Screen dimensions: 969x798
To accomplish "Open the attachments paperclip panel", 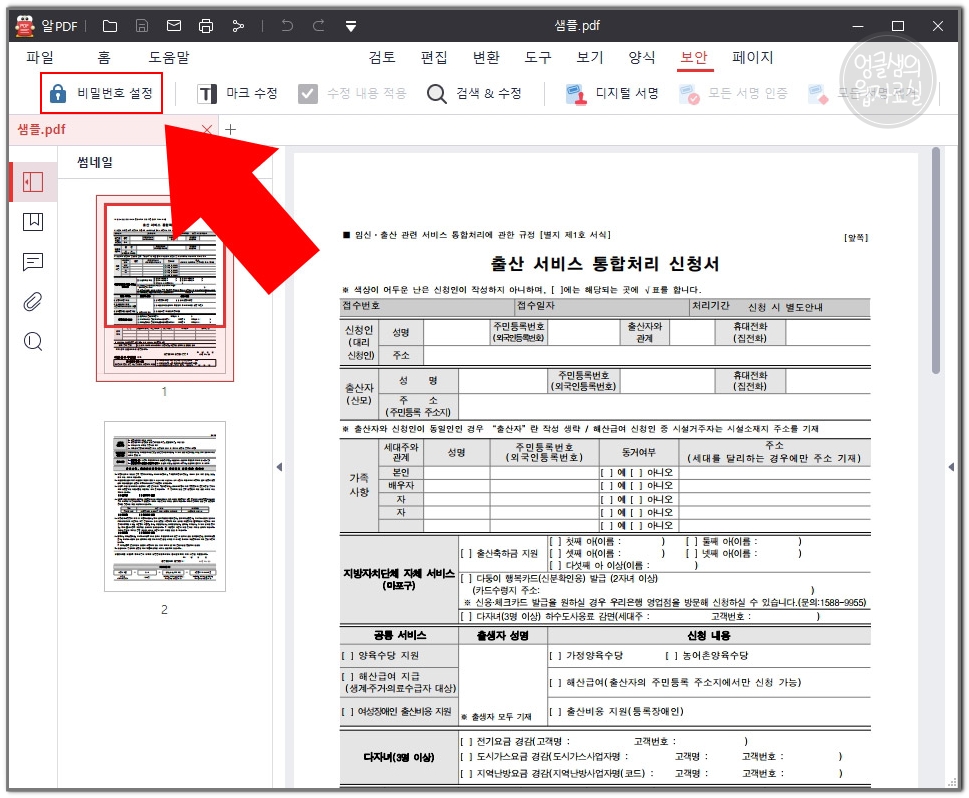I will pos(33,301).
